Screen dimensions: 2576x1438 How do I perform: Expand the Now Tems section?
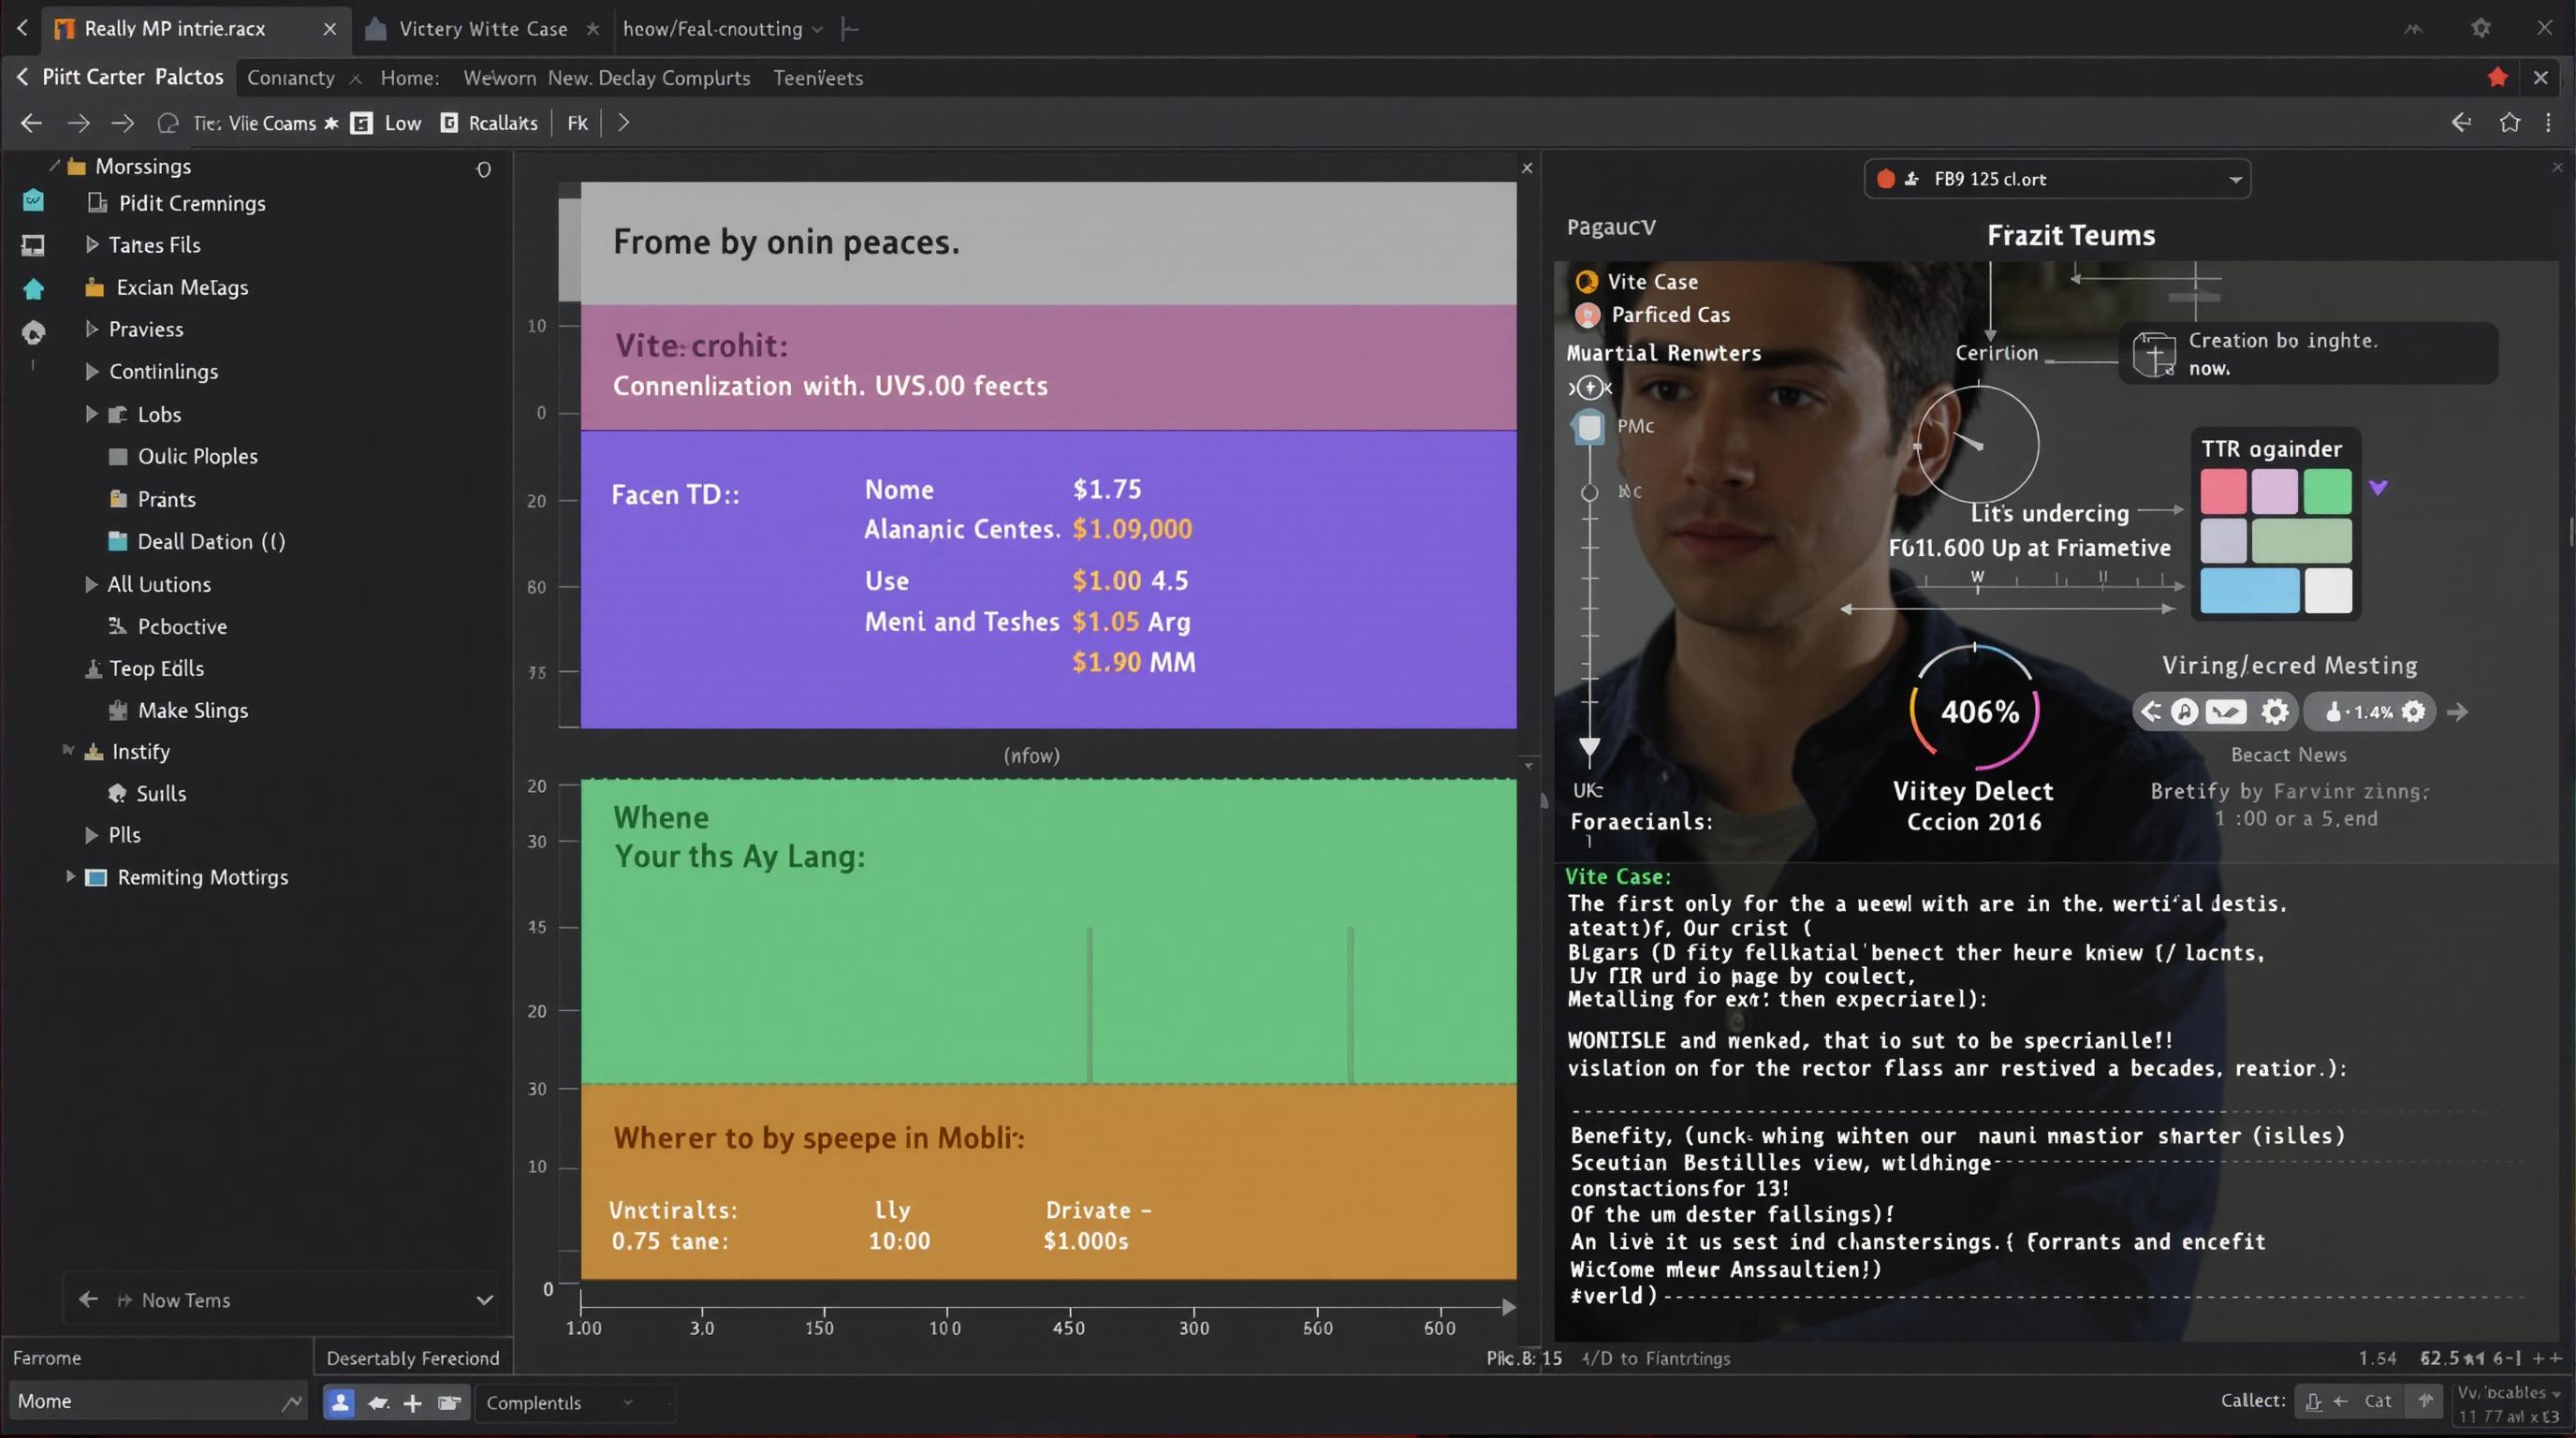click(484, 1300)
